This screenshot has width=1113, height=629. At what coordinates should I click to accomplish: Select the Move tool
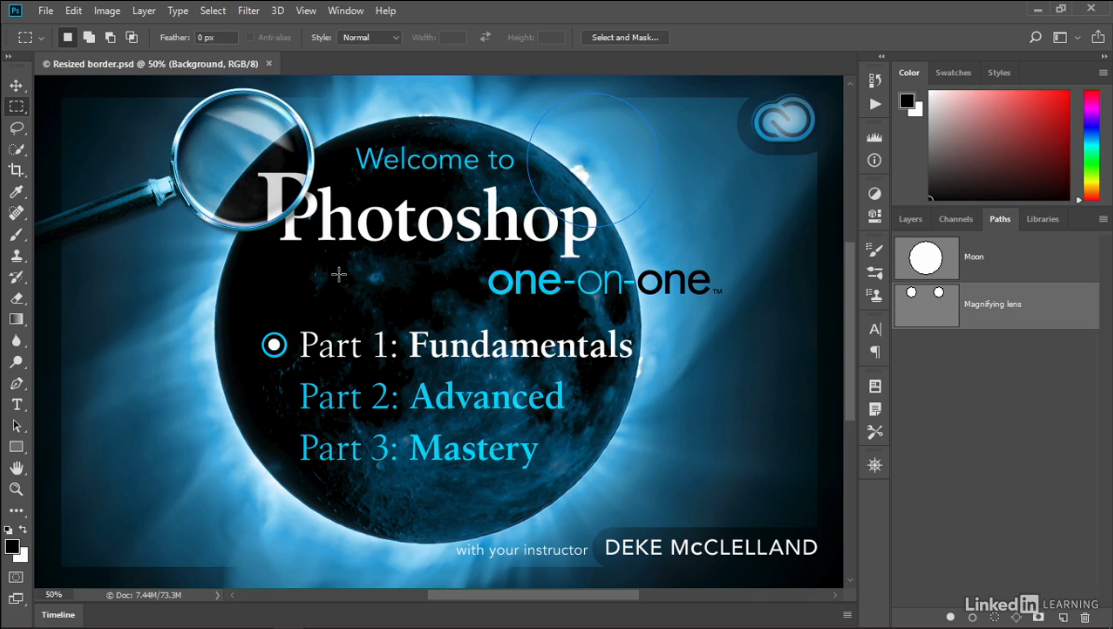click(16, 86)
